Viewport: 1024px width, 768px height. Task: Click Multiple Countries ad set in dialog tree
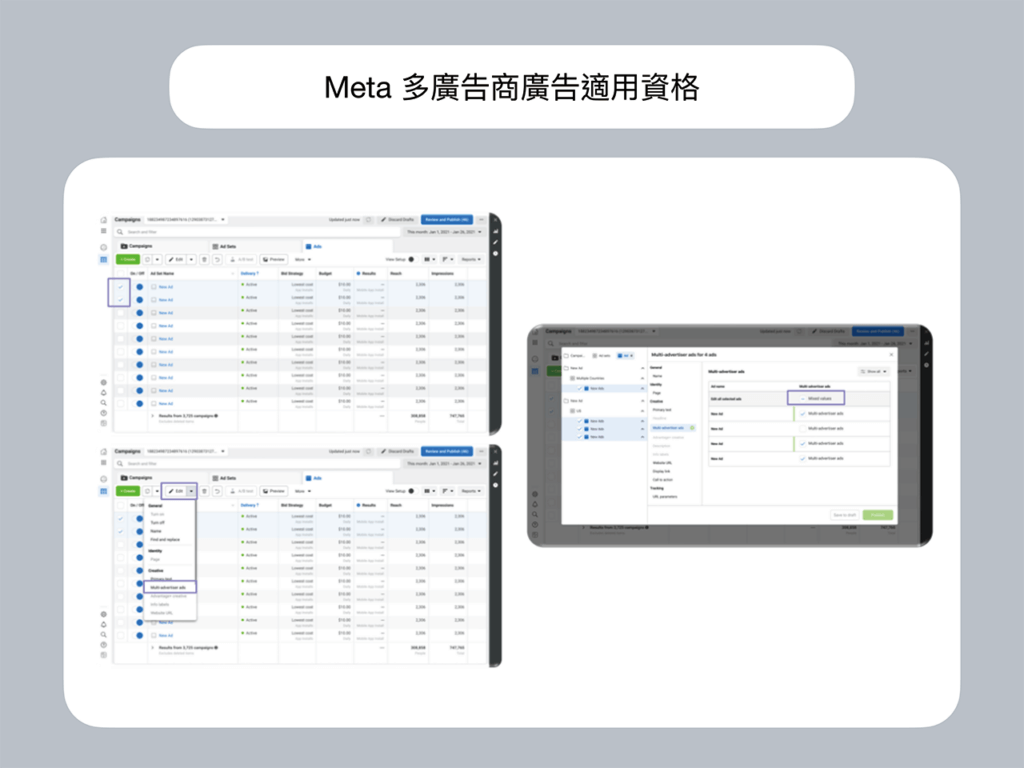click(x=590, y=378)
